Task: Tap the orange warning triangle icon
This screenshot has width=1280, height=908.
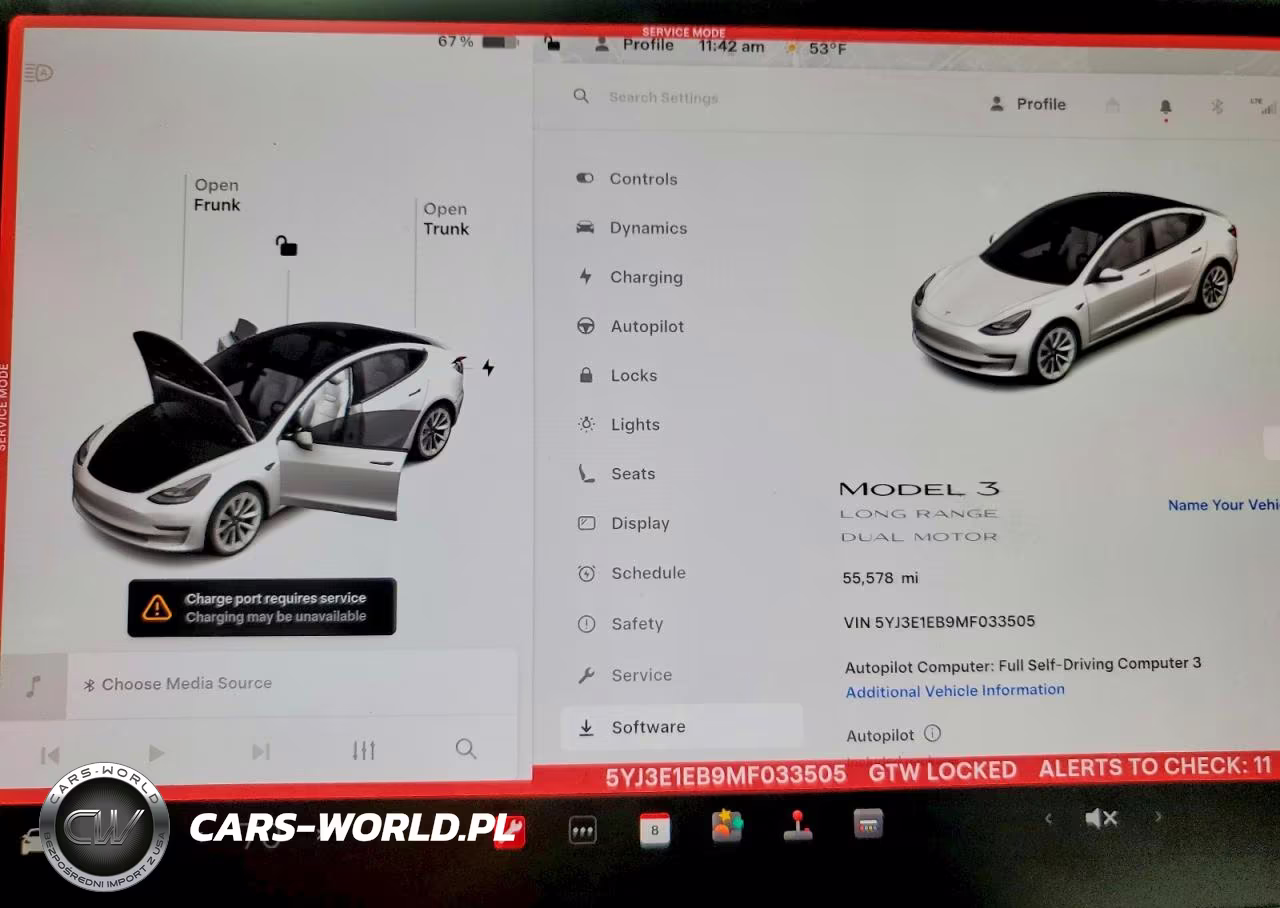Action: (x=157, y=607)
